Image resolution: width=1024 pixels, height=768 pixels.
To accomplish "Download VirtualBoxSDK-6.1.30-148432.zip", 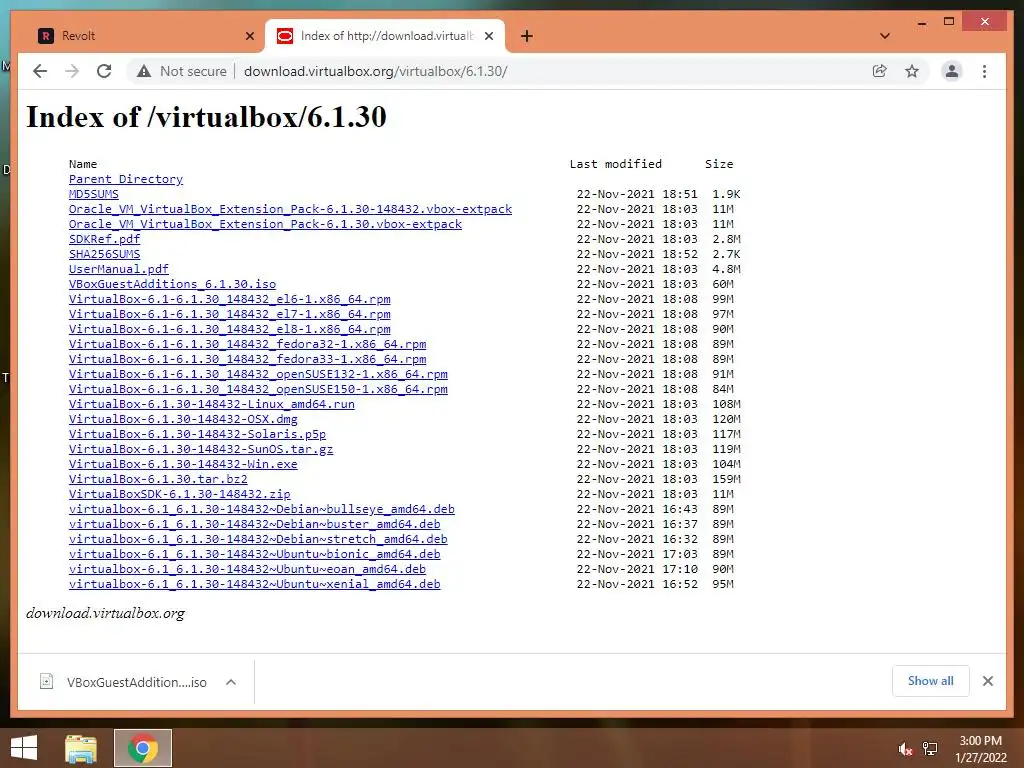I will [180, 494].
